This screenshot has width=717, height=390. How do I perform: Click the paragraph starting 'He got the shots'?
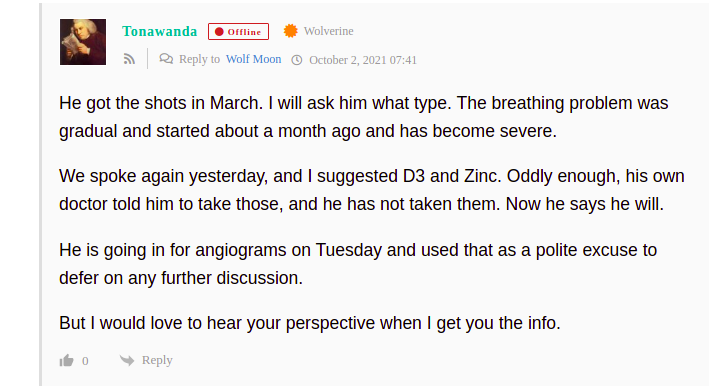click(x=364, y=117)
